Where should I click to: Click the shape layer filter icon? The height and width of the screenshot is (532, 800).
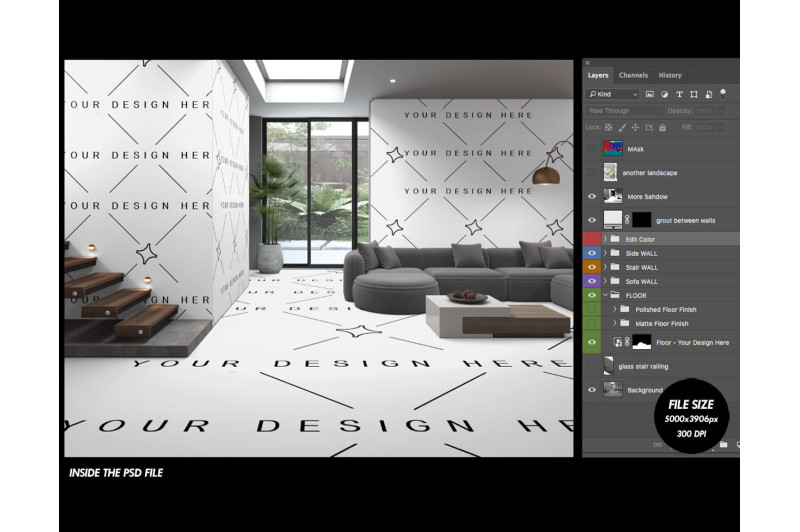click(x=693, y=94)
